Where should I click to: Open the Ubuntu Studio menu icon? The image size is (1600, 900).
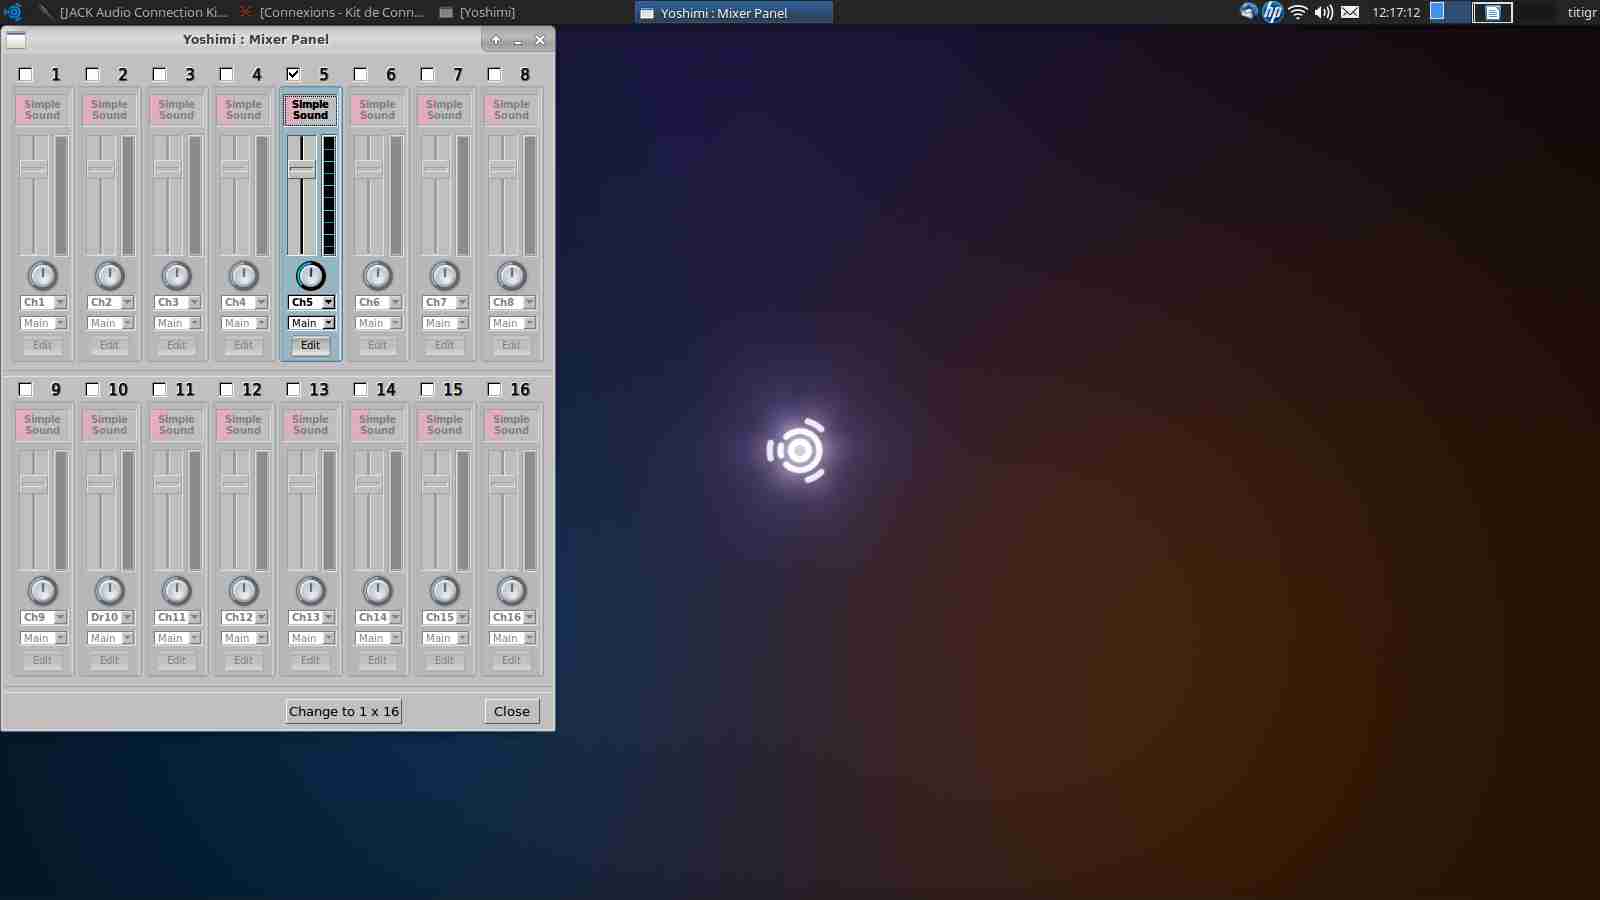tap(13, 12)
